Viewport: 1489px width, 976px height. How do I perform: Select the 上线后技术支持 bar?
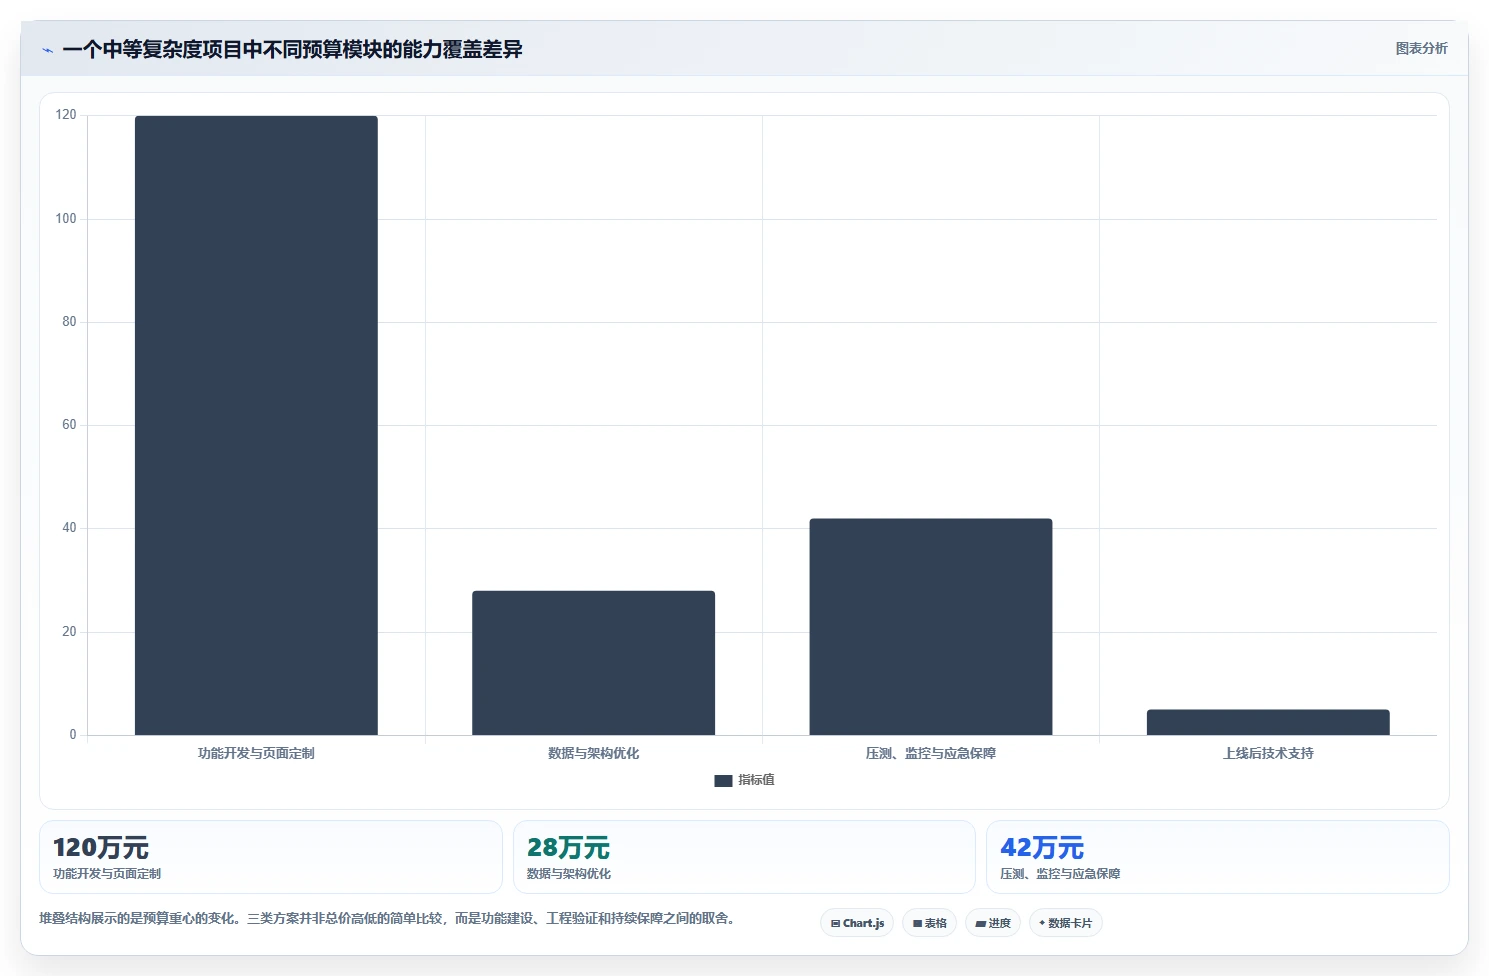pyautogui.click(x=1268, y=722)
